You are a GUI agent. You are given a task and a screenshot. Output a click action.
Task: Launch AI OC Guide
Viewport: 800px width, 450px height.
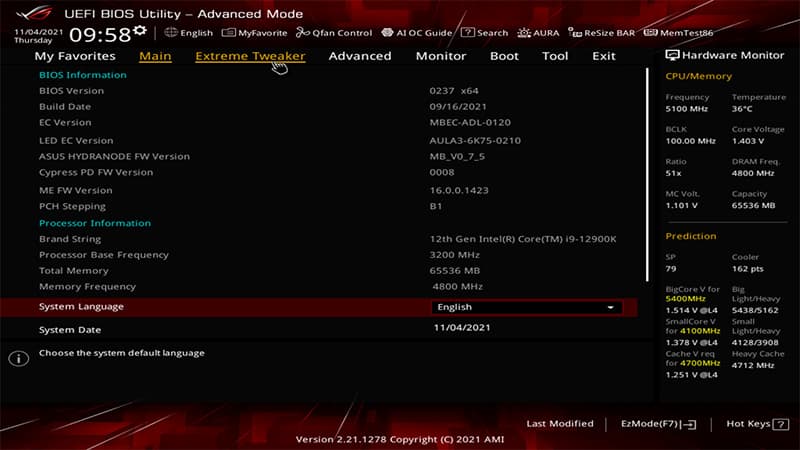pos(416,33)
